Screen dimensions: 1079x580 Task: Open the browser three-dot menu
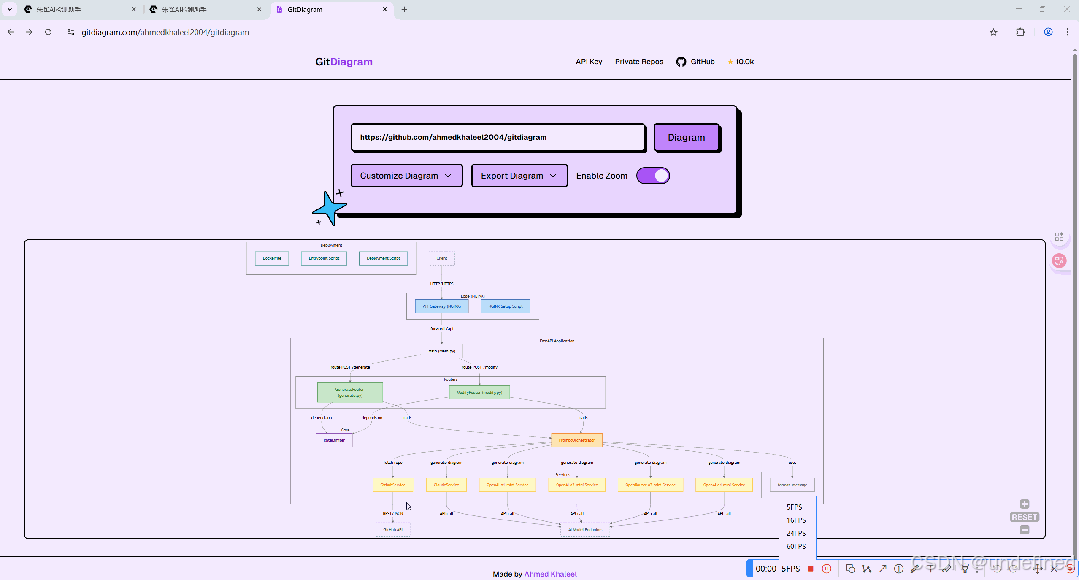1068,32
